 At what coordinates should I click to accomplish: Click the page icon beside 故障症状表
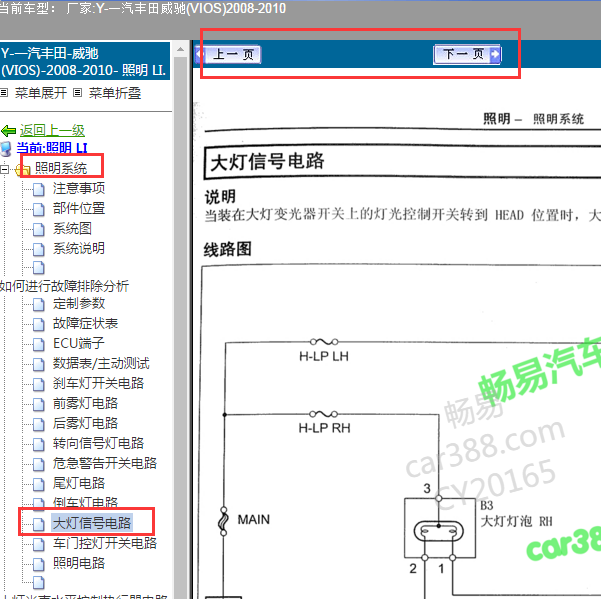tap(38, 324)
